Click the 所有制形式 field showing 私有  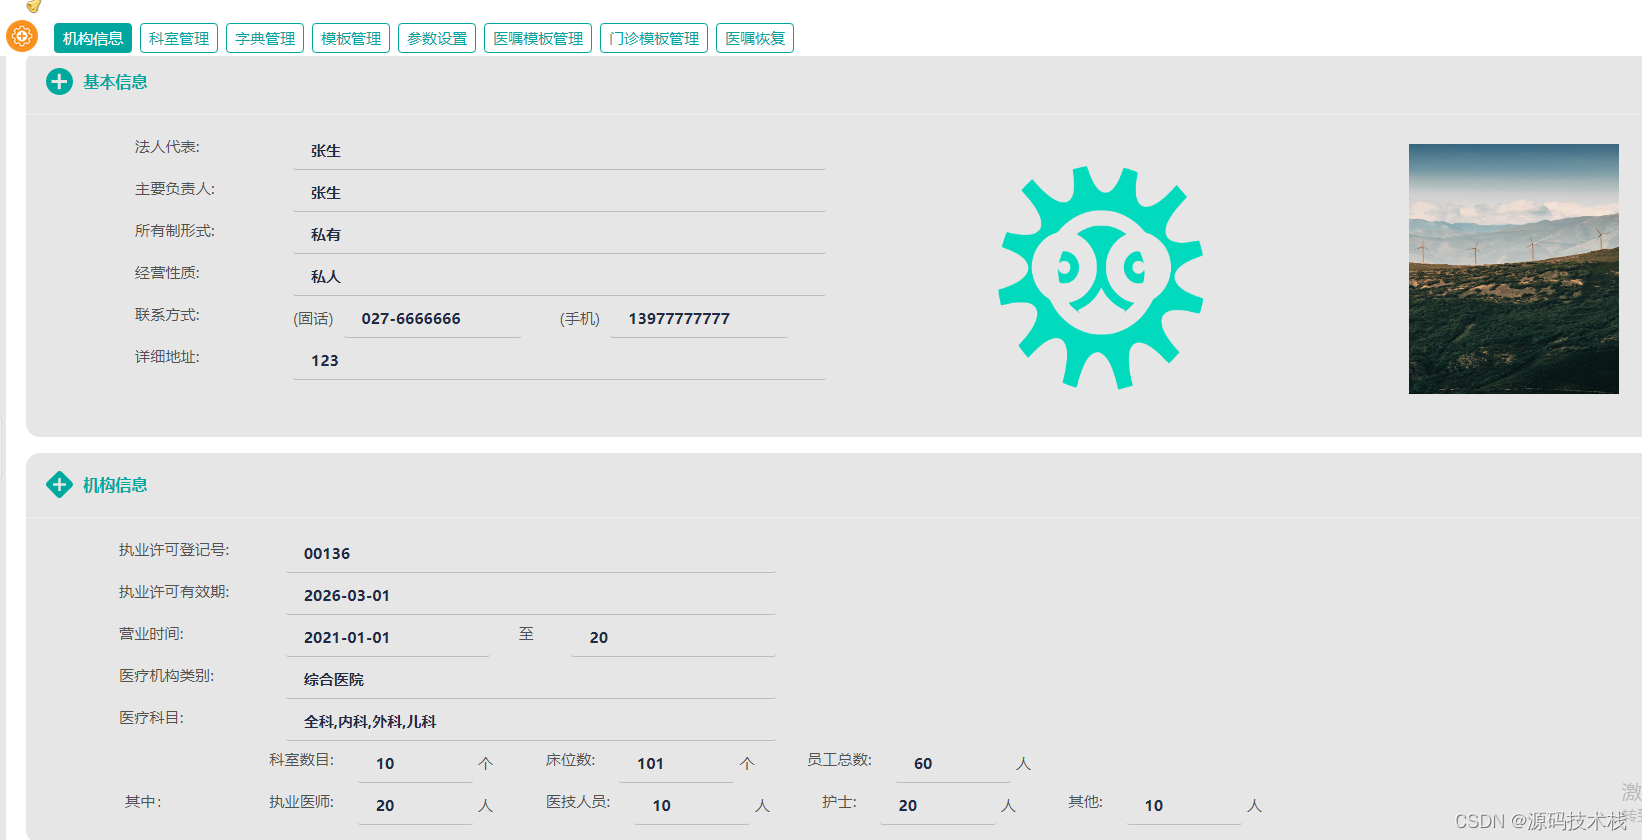559,235
